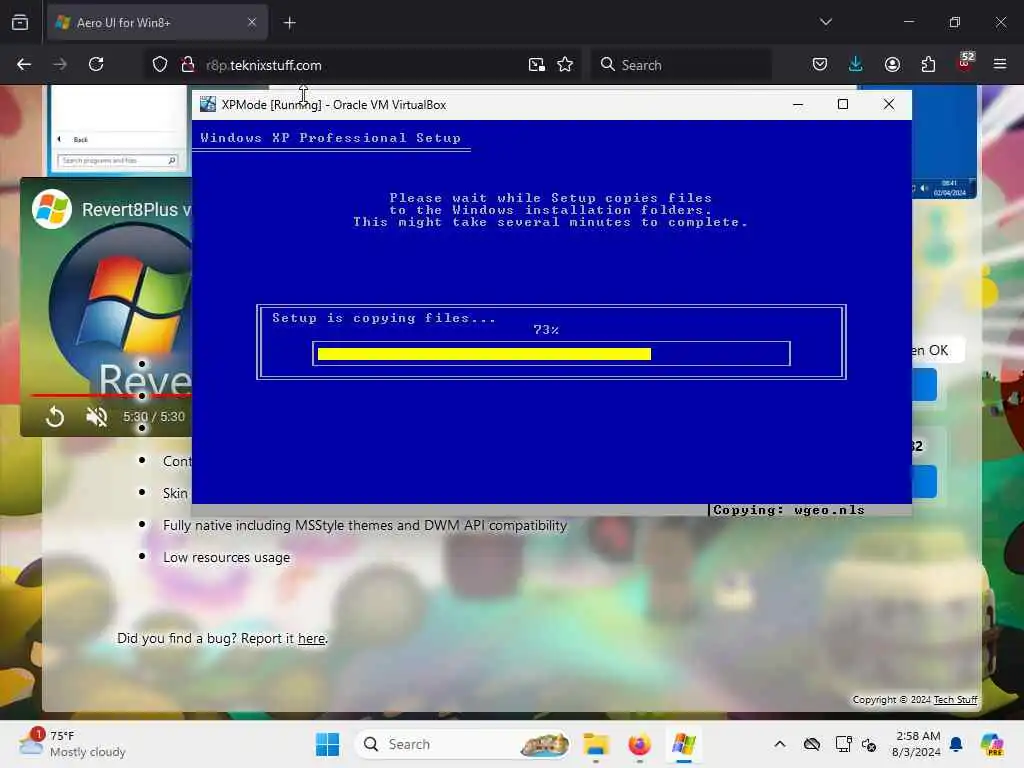Unmute the Revert8Plus video
1024x768 pixels.
[97, 417]
